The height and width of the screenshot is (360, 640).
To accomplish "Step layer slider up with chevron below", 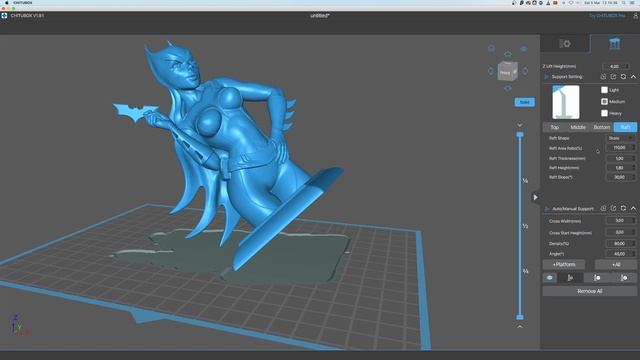I will tap(520, 327).
